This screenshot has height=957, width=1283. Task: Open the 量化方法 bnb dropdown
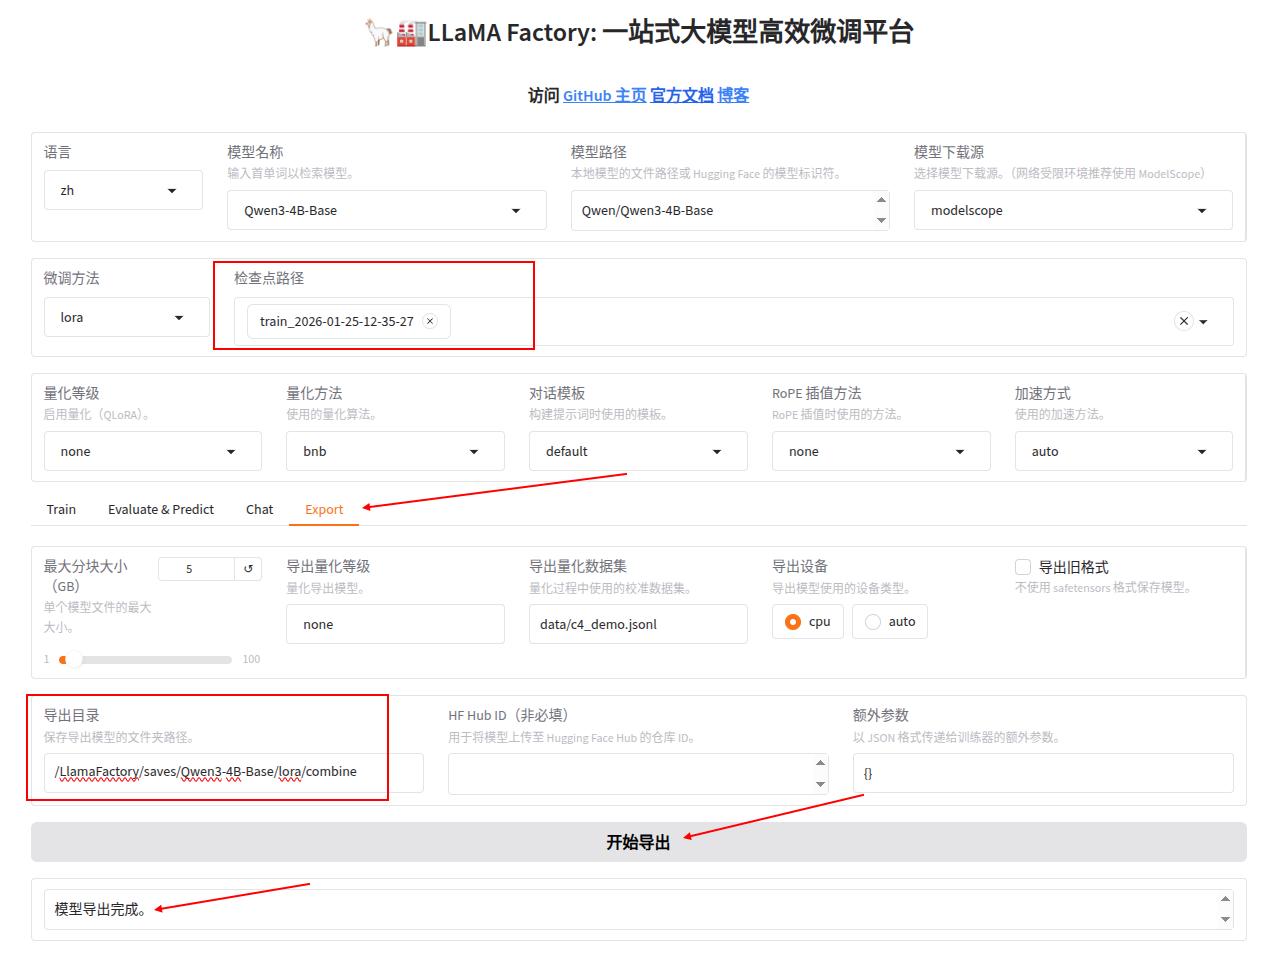pyautogui.click(x=395, y=451)
